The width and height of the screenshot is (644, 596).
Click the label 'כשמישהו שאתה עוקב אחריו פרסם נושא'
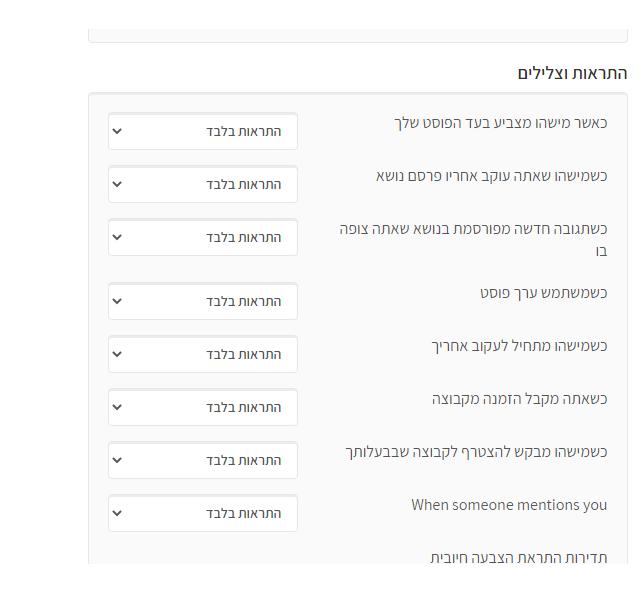491,176
